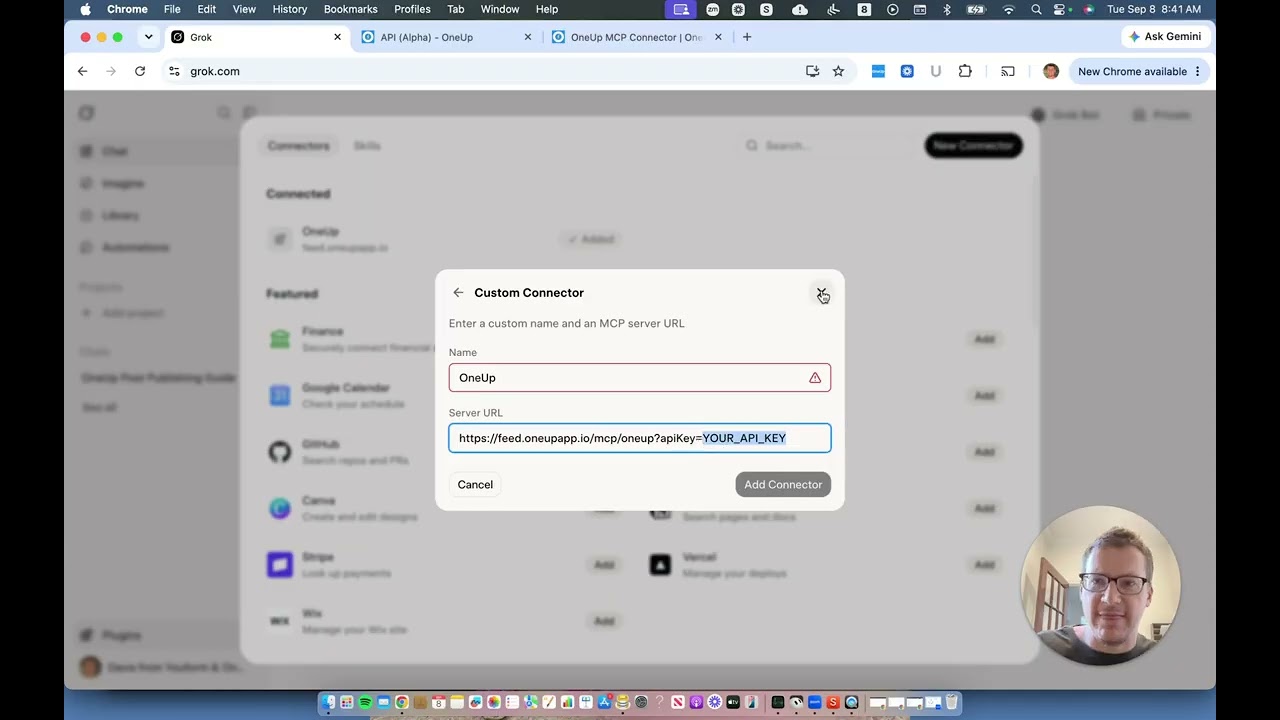Open the tab search dropdown arrow
Image resolution: width=1280 pixels, height=720 pixels.
tap(148, 37)
